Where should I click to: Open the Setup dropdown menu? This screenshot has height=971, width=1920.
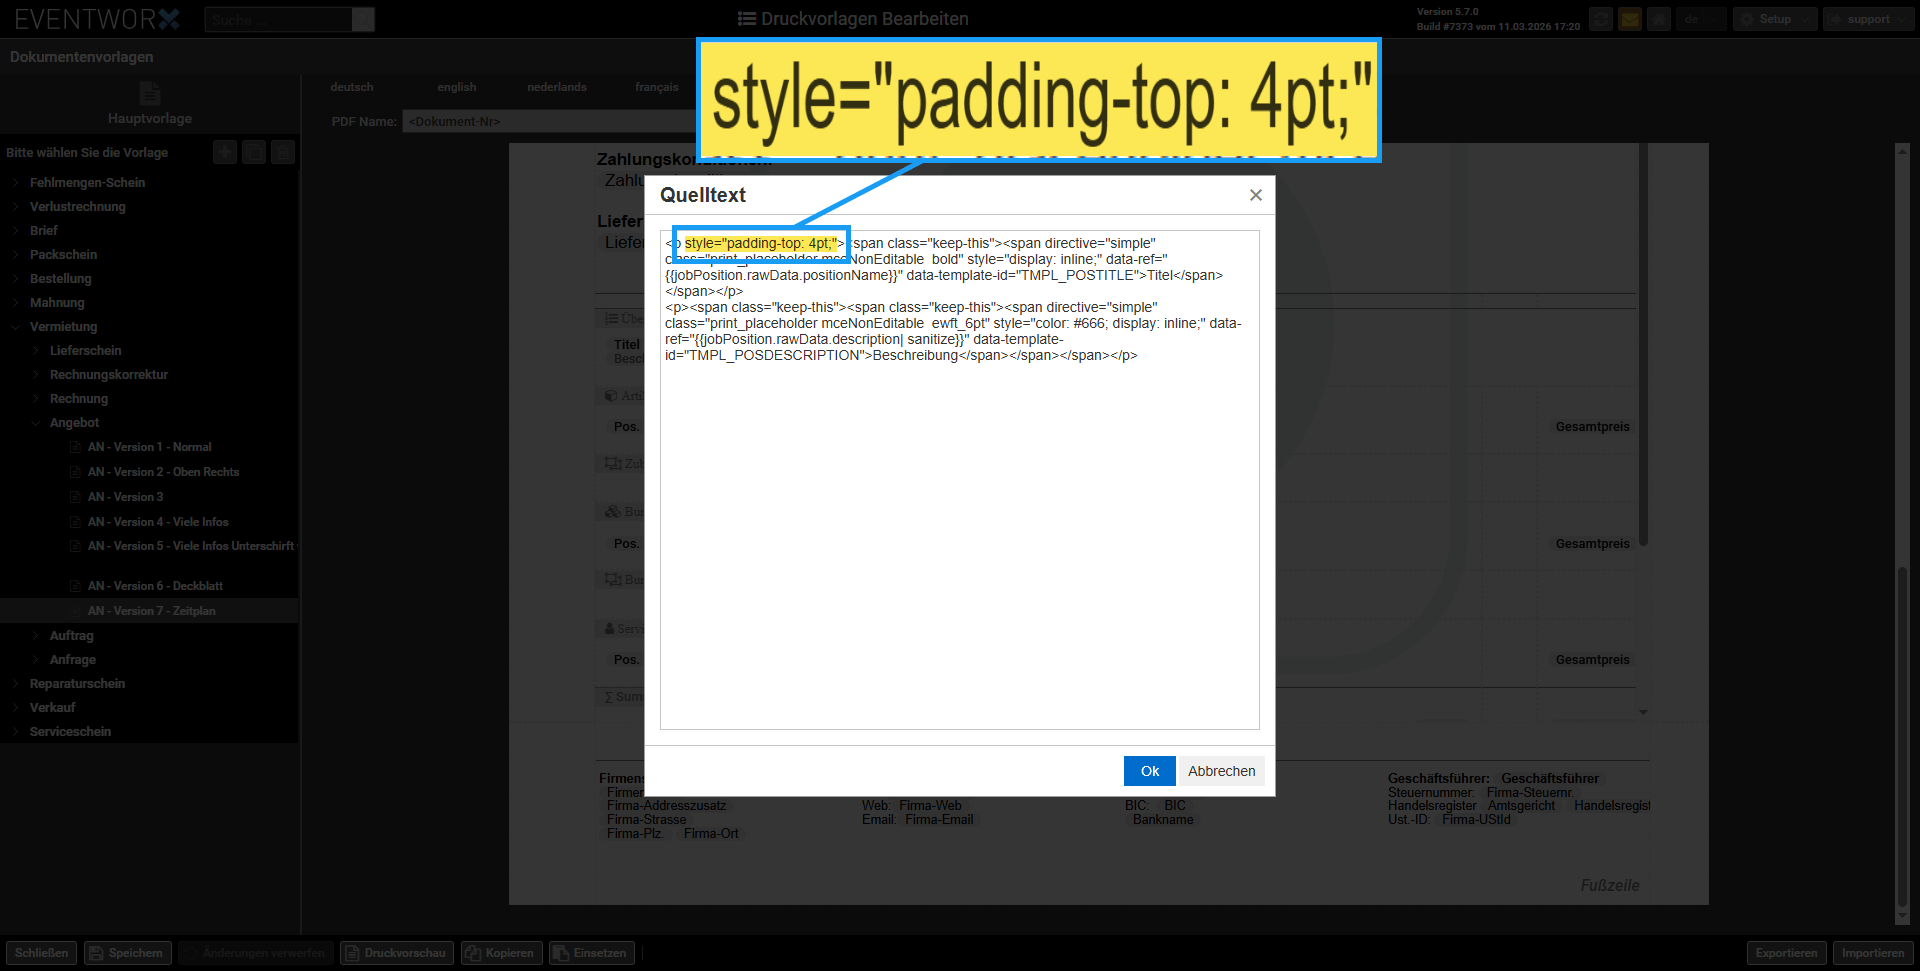coord(1774,19)
